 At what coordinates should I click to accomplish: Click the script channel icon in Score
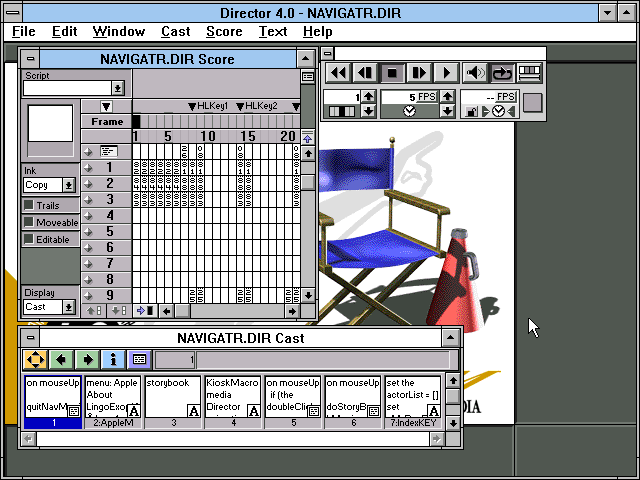coord(109,152)
